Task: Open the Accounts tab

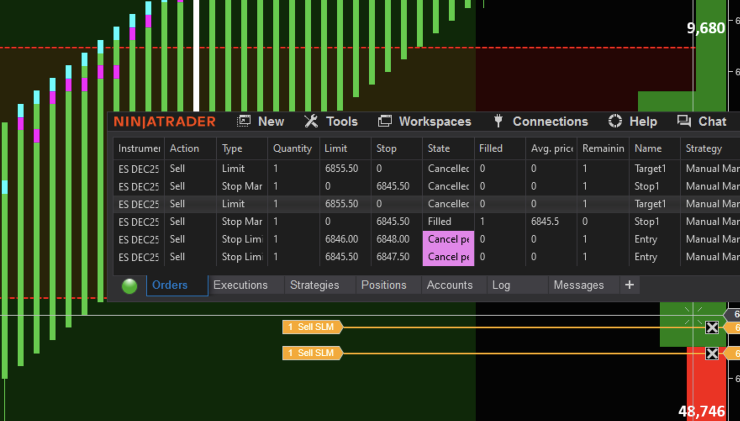Action: [450, 285]
